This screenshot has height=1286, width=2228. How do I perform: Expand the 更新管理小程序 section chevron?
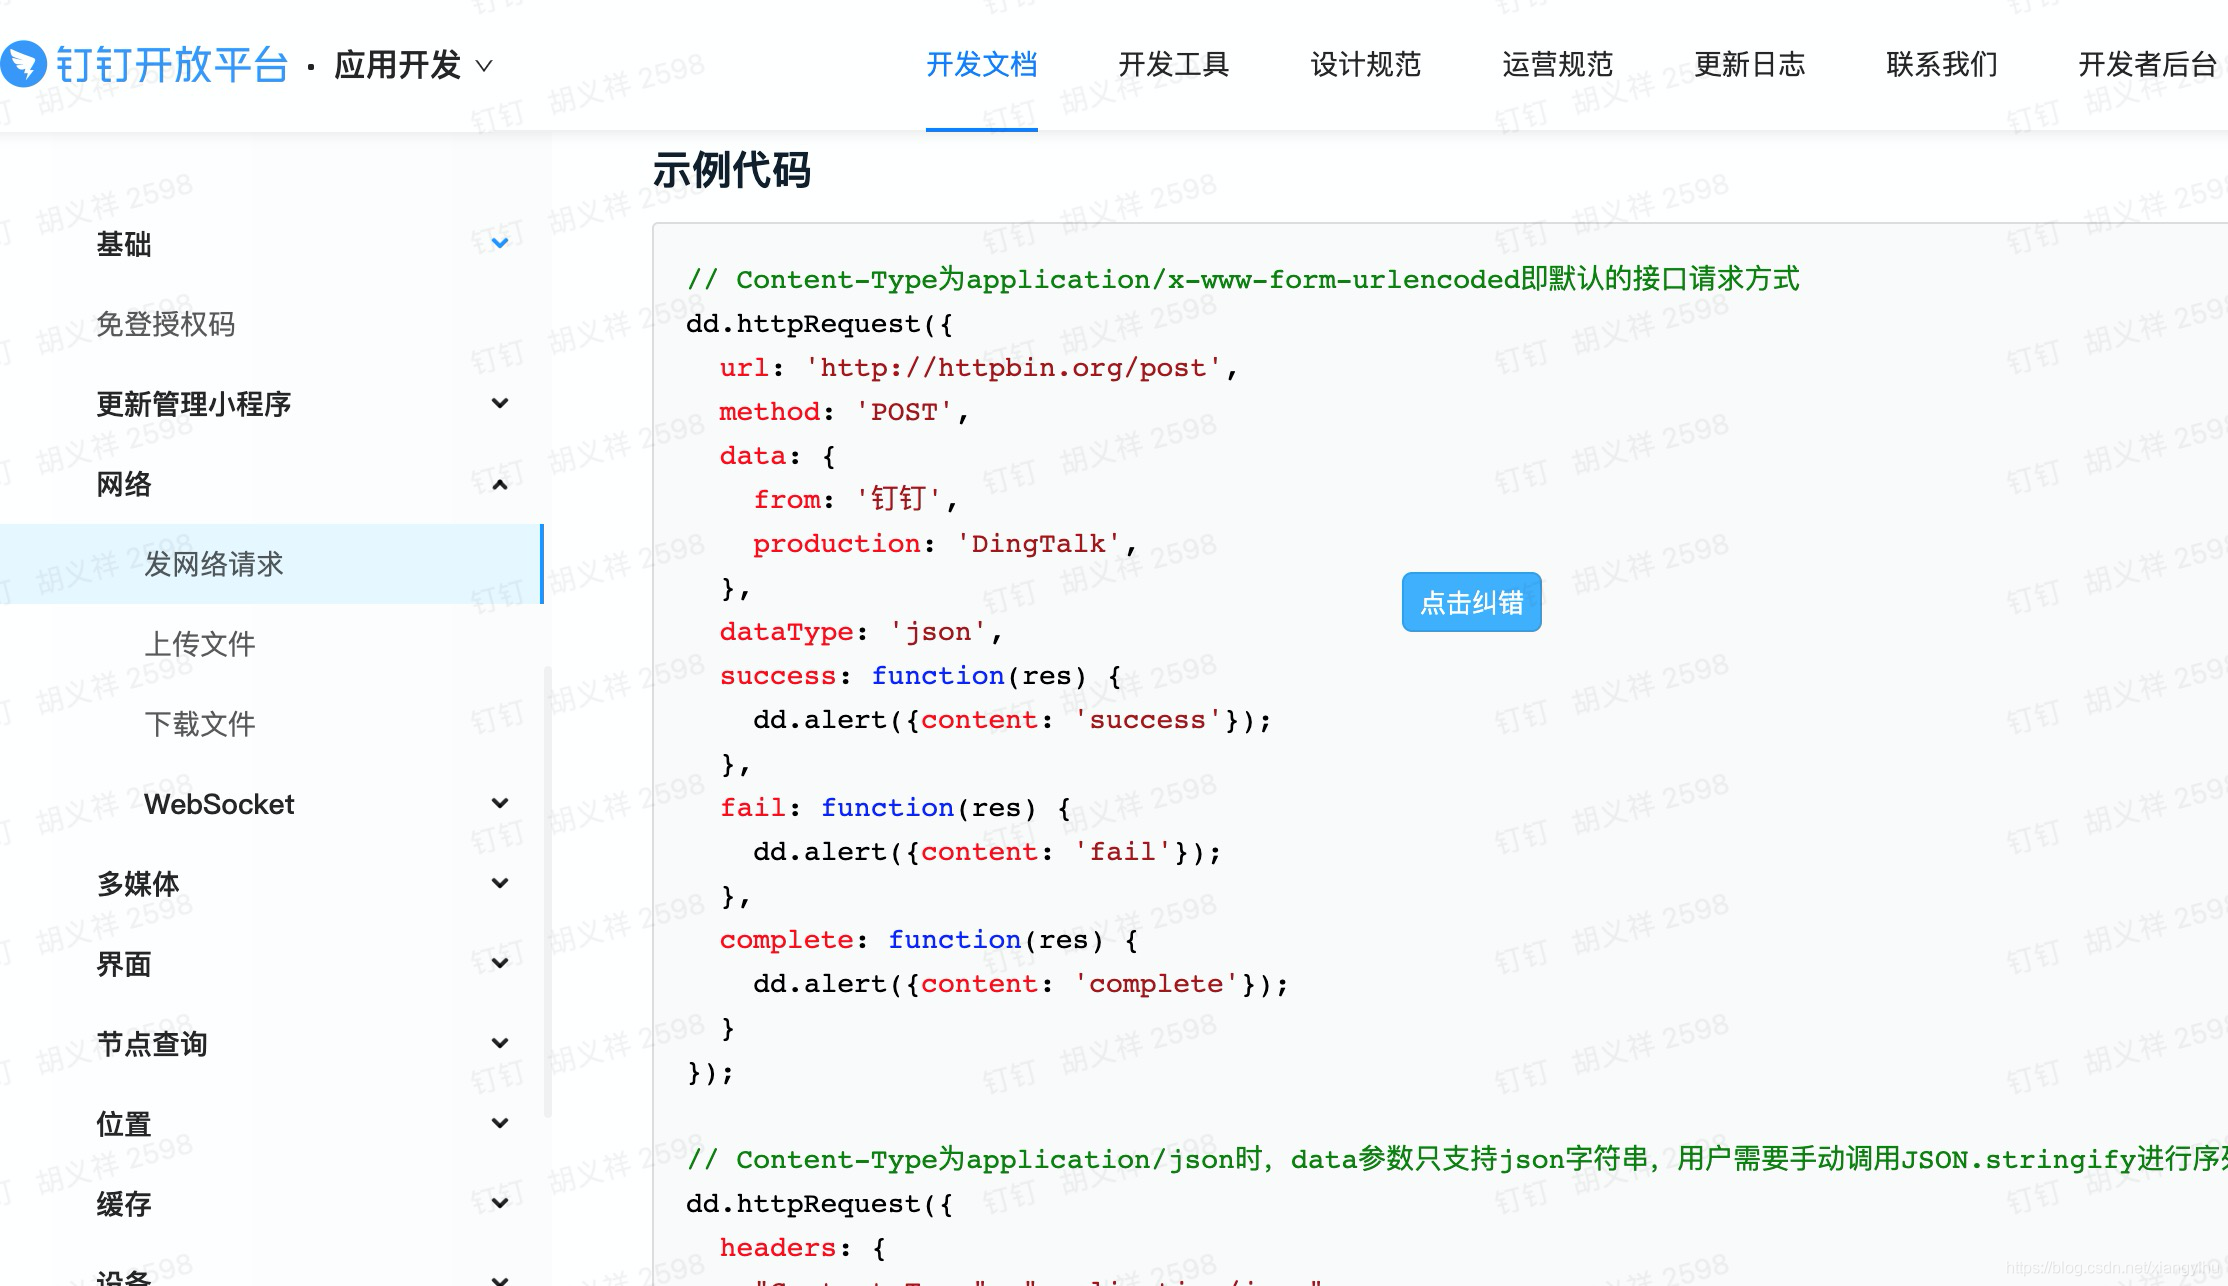click(x=500, y=403)
